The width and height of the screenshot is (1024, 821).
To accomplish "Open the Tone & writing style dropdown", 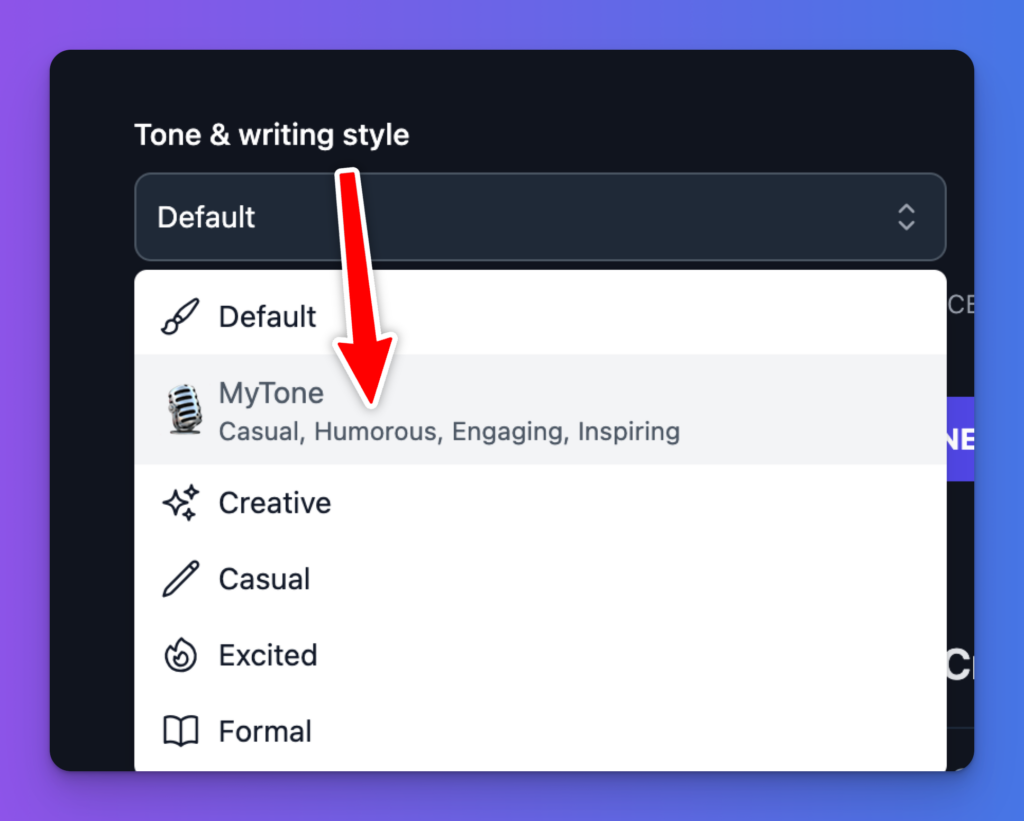I will (x=540, y=217).
